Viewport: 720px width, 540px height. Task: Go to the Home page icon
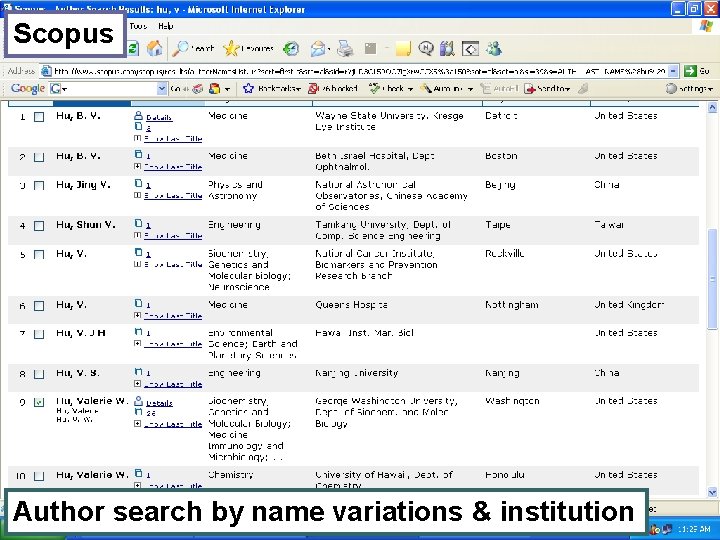[154, 48]
